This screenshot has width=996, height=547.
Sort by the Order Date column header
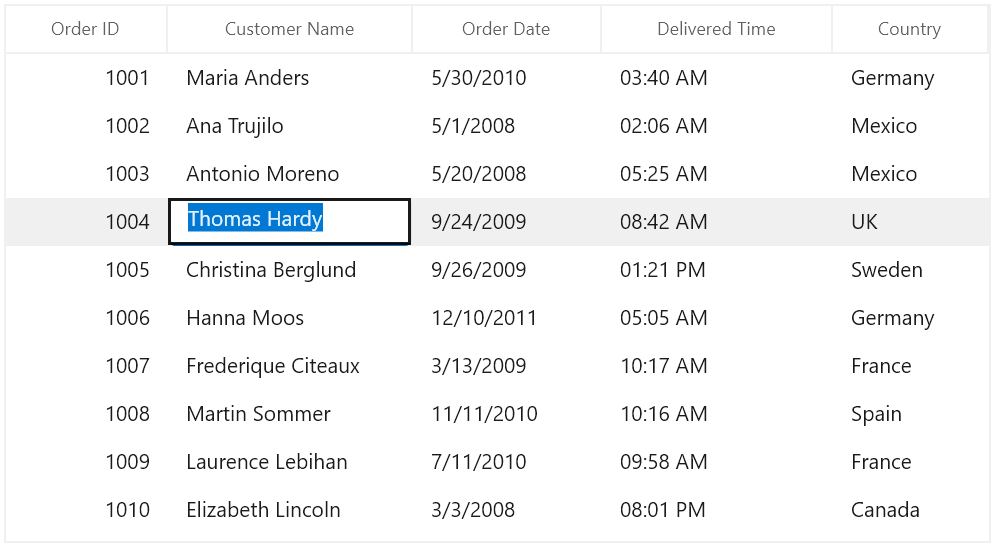[506, 29]
